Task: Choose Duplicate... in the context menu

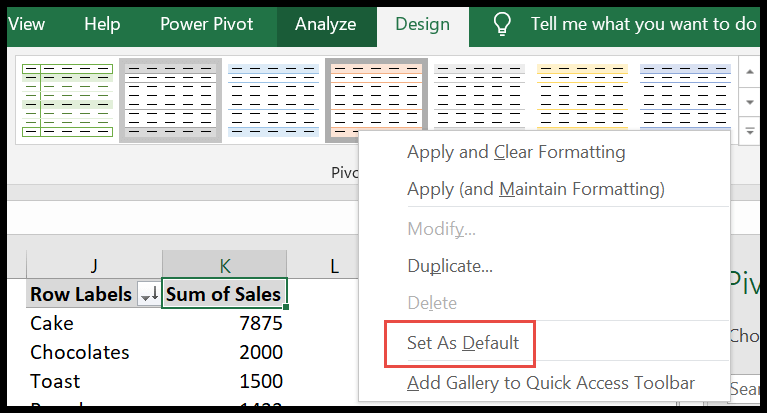Action: (x=449, y=266)
